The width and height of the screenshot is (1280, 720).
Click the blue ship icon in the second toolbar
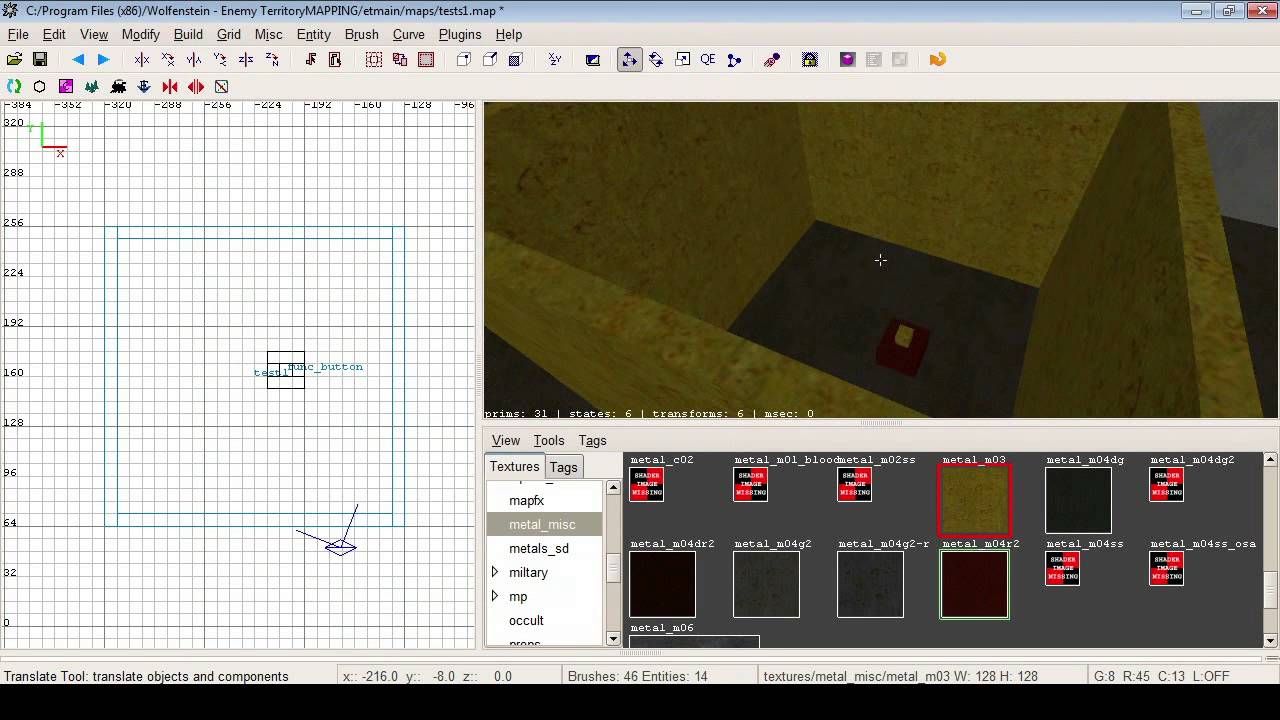[x=144, y=87]
